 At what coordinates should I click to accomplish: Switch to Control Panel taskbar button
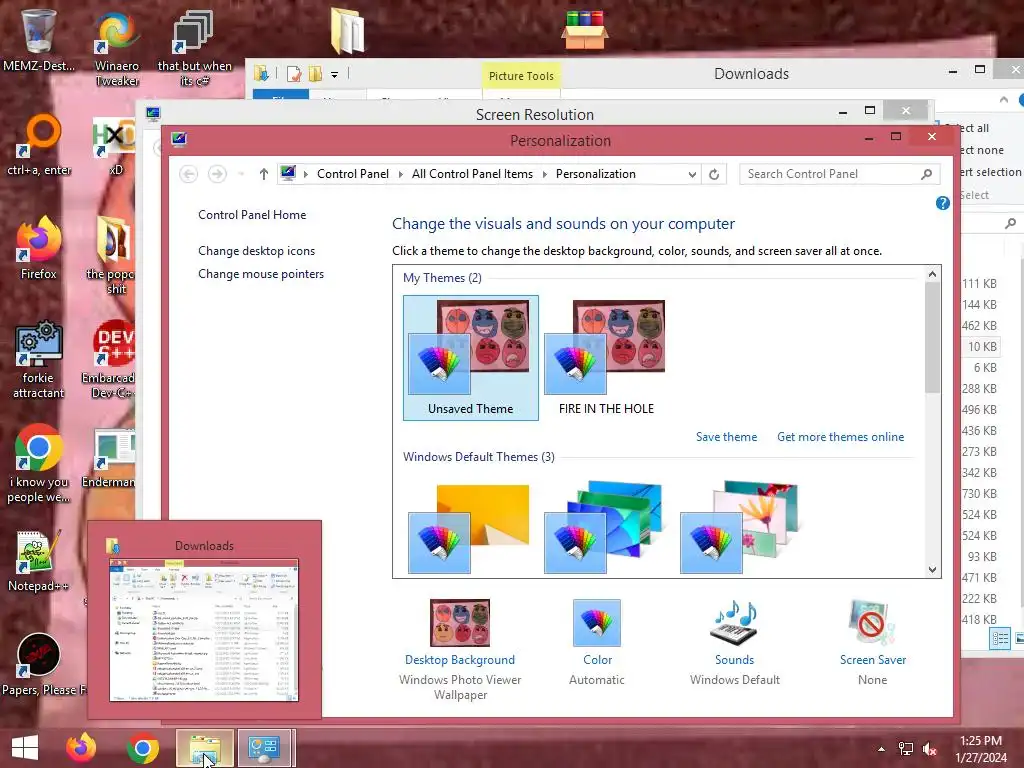coord(264,748)
